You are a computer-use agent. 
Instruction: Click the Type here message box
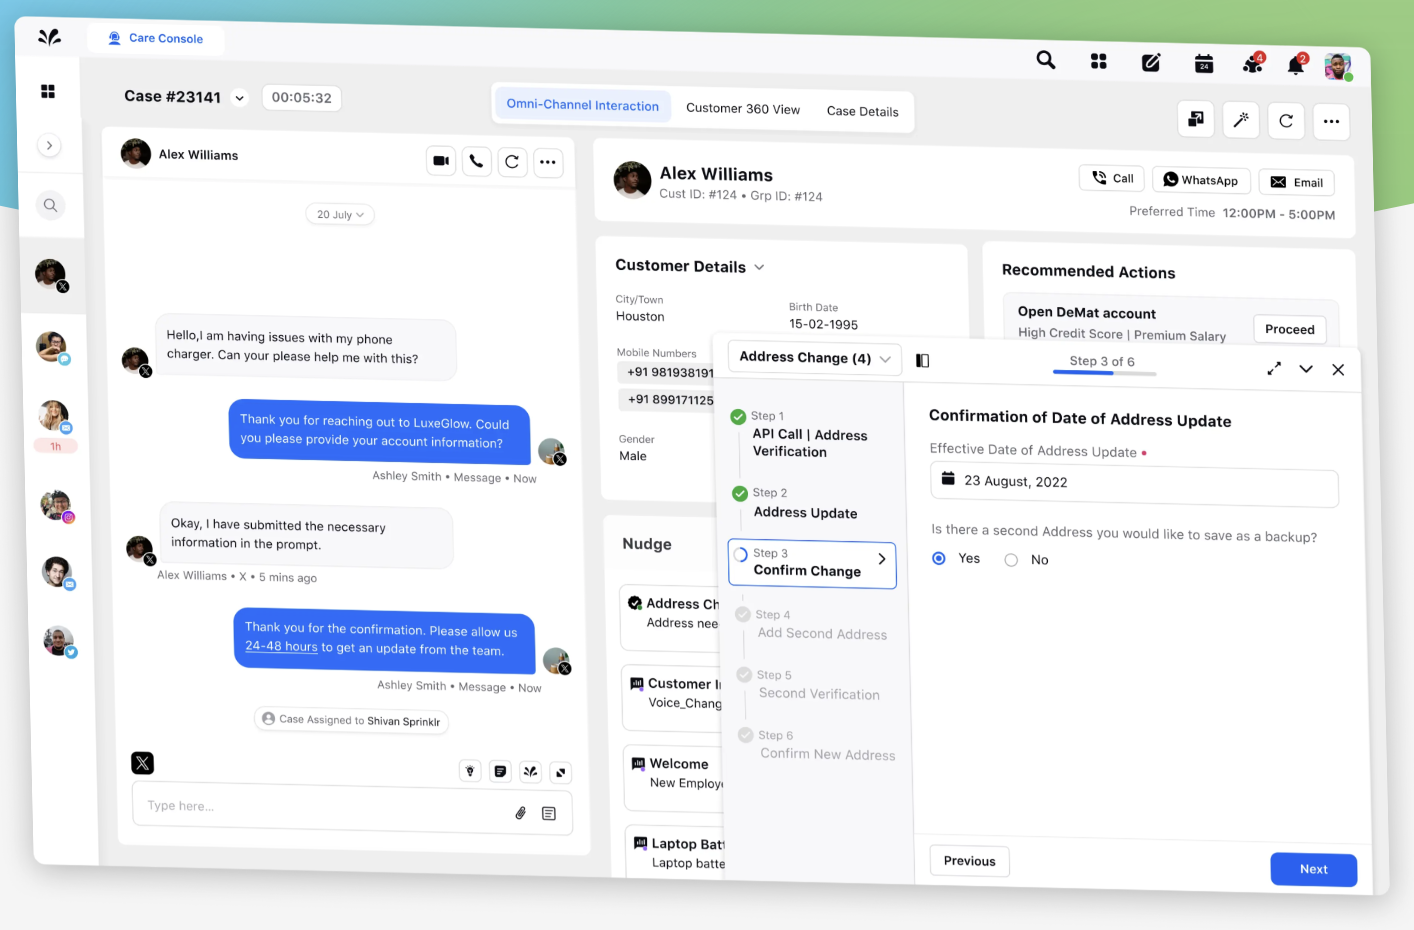coord(352,808)
